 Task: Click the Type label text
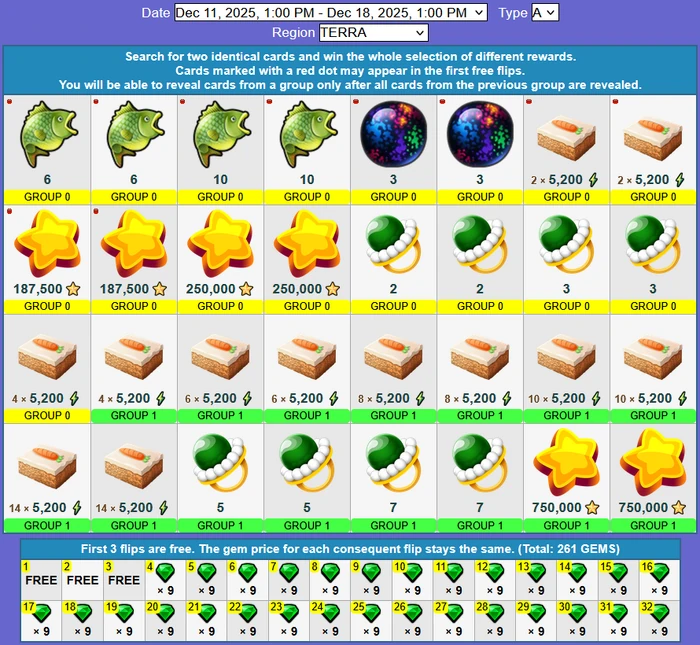click(513, 13)
